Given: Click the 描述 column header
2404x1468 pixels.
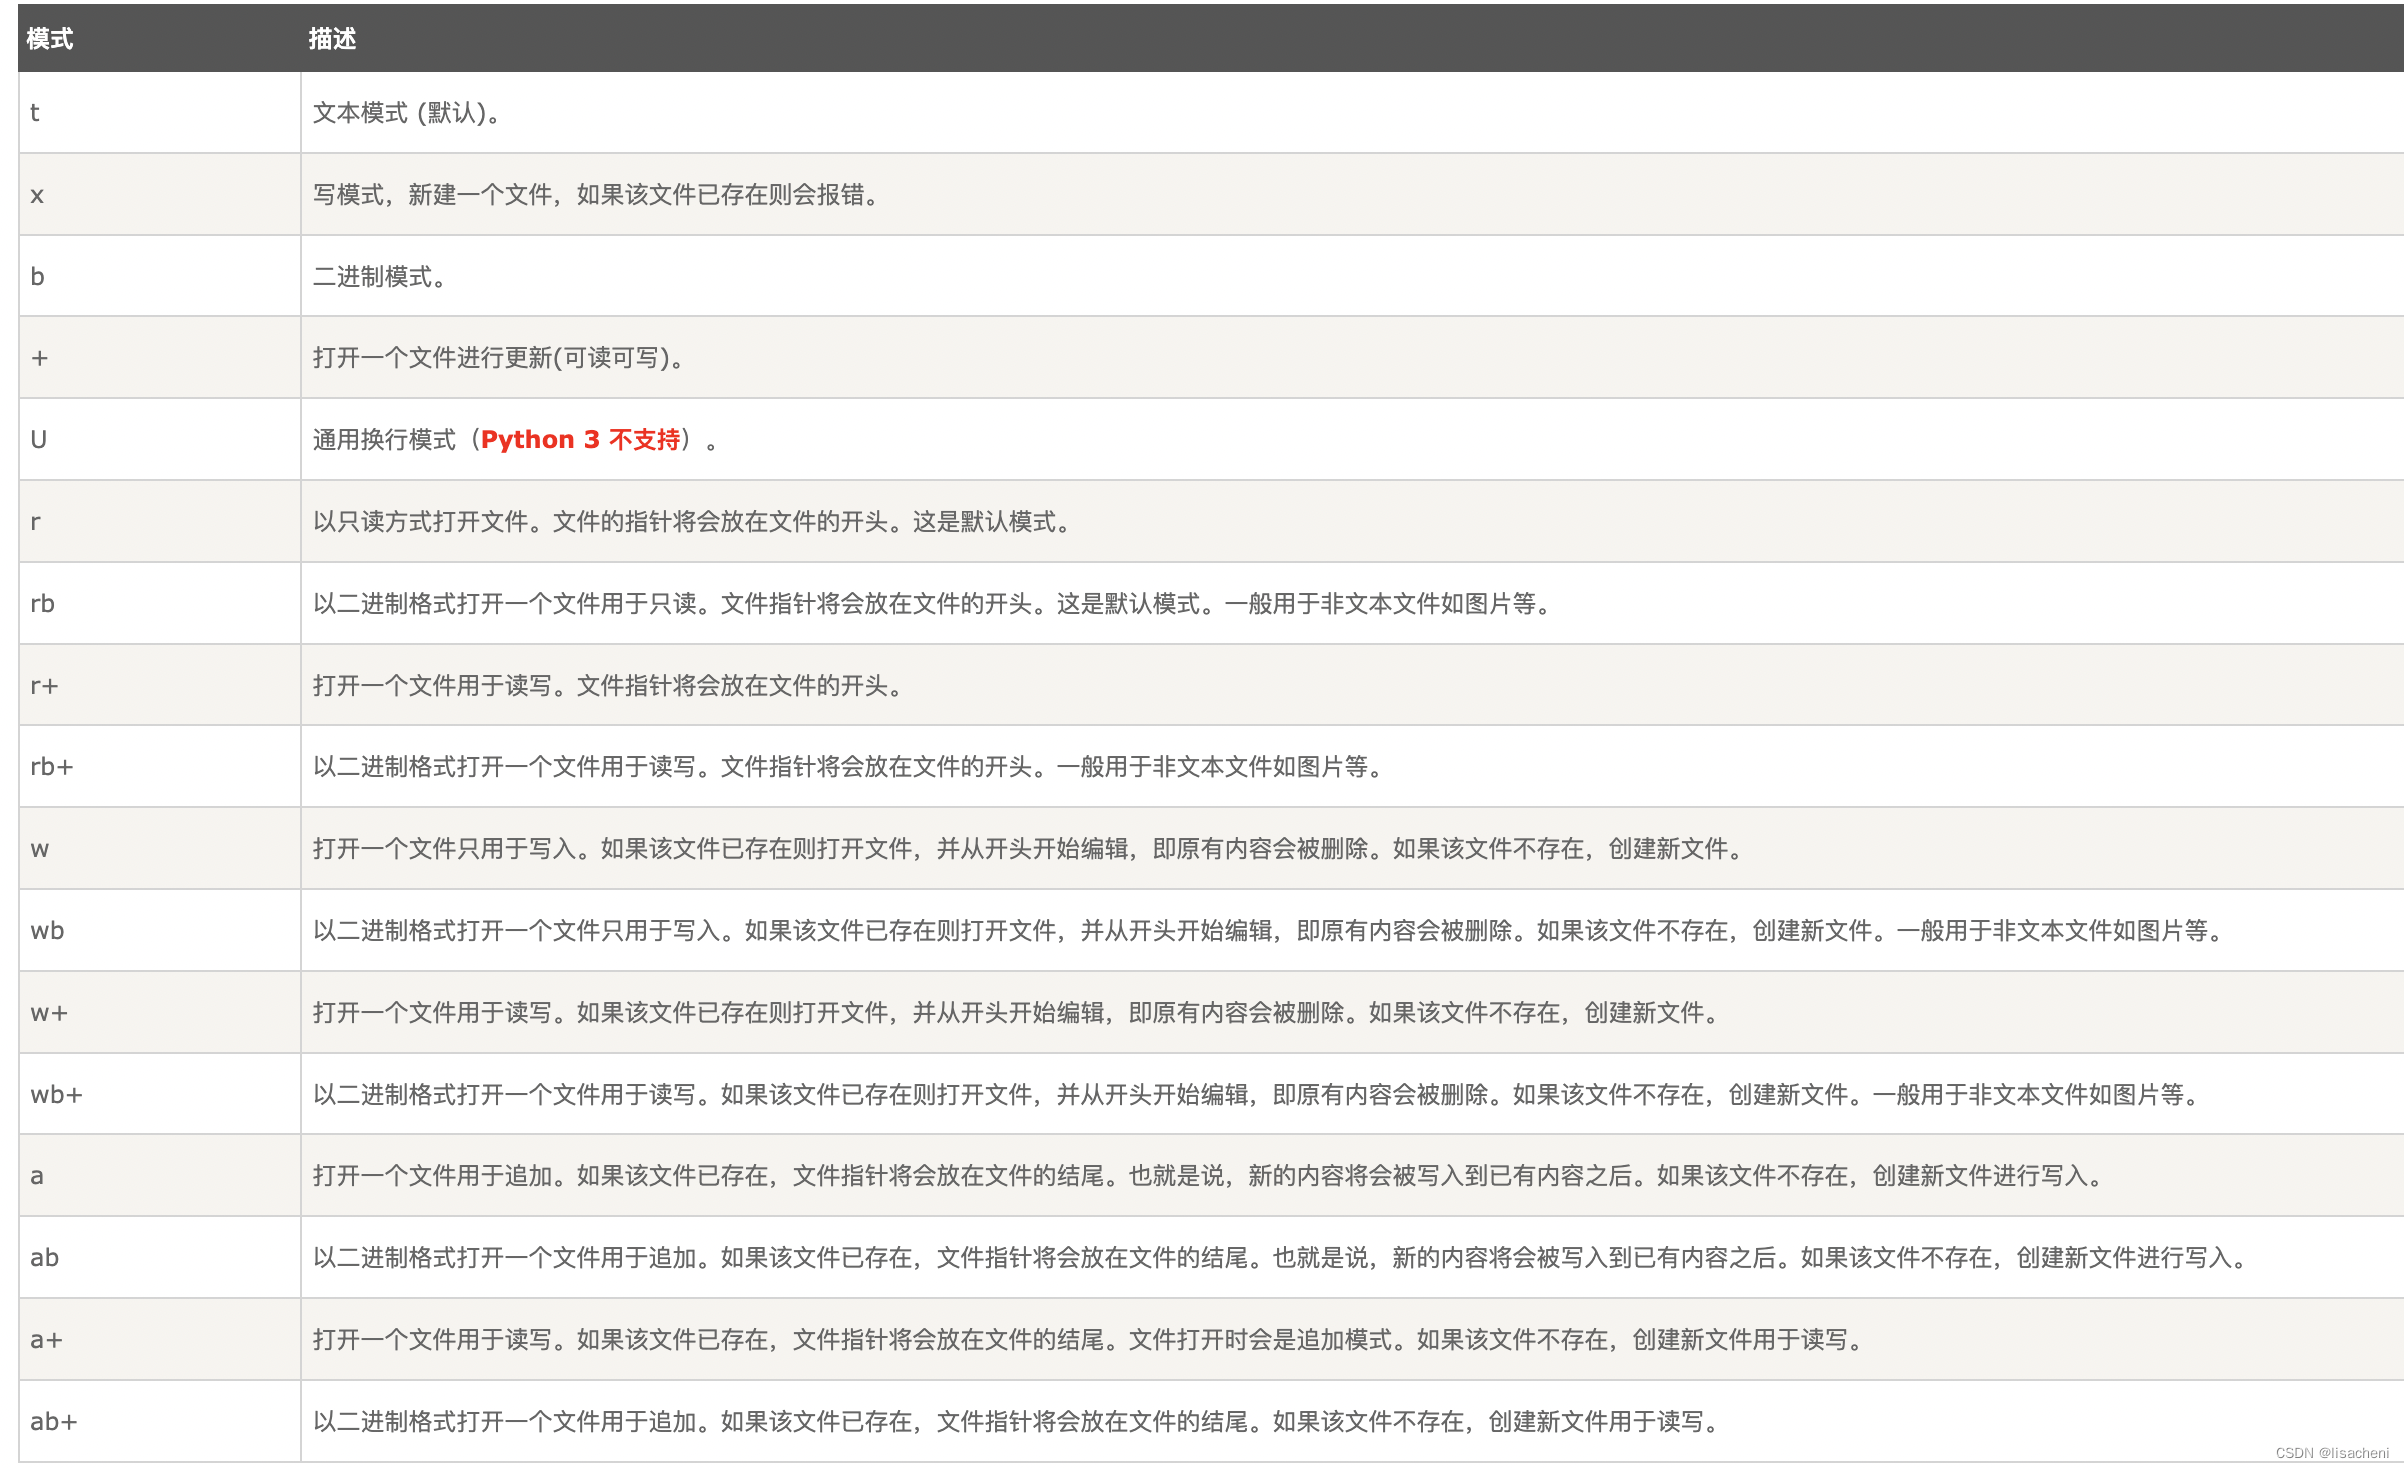Looking at the screenshot, I should click(332, 39).
